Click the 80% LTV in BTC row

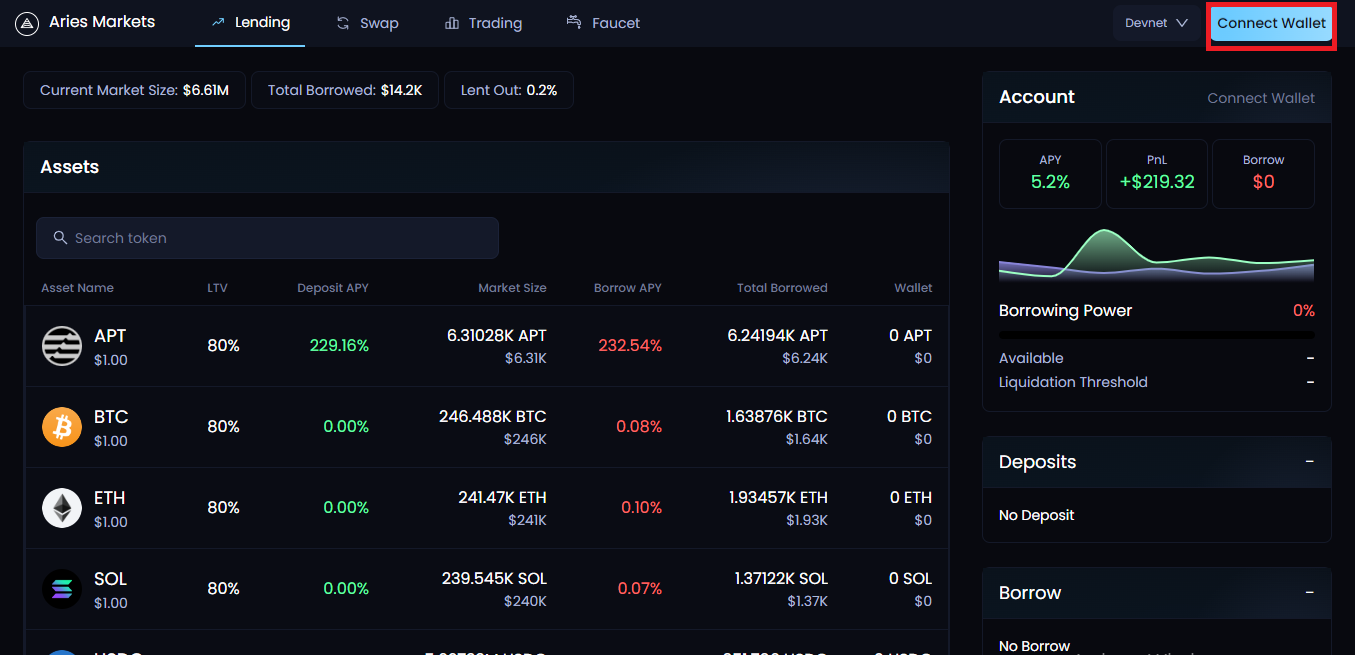point(223,427)
